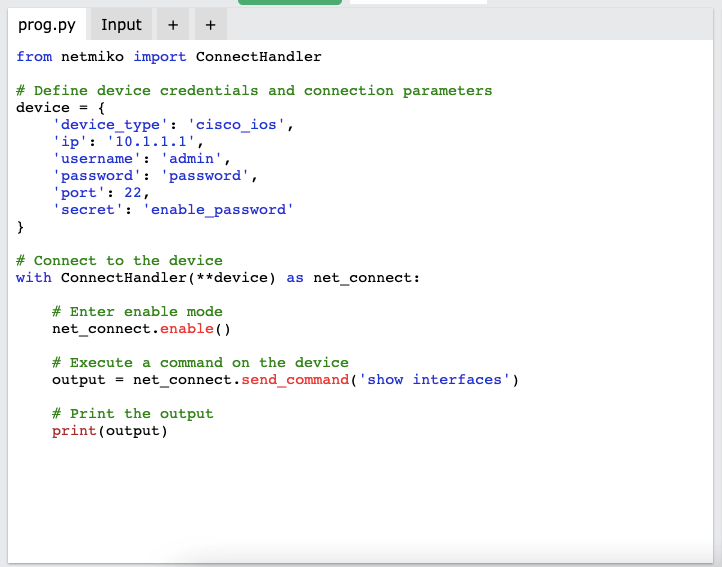Click the closing brace of the device dictionary

point(20,227)
